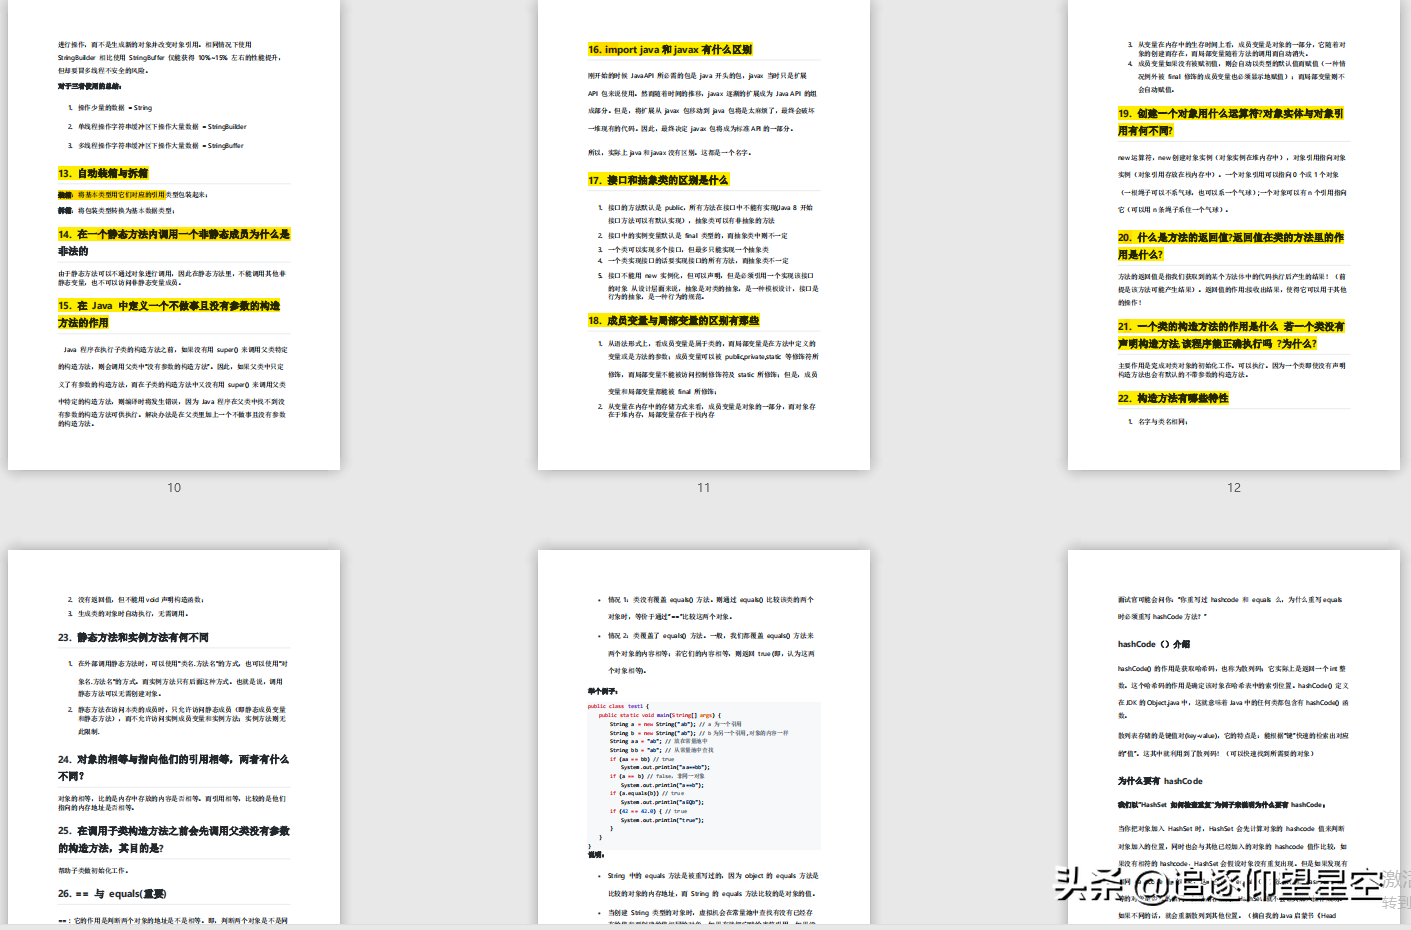This screenshot has width=1411, height=930.
Task: Open the page thumbnail starting with heading 23
Action: tap(174, 737)
